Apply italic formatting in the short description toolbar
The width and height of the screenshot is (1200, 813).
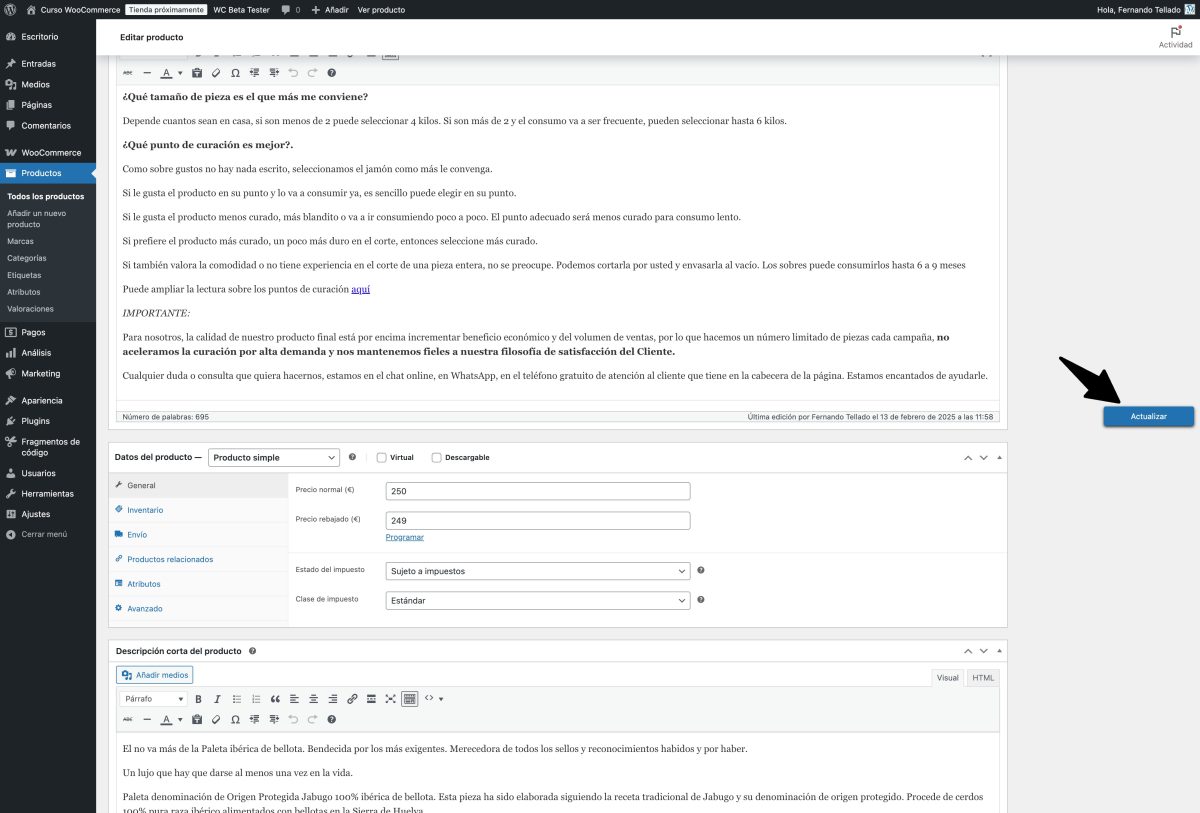218,699
